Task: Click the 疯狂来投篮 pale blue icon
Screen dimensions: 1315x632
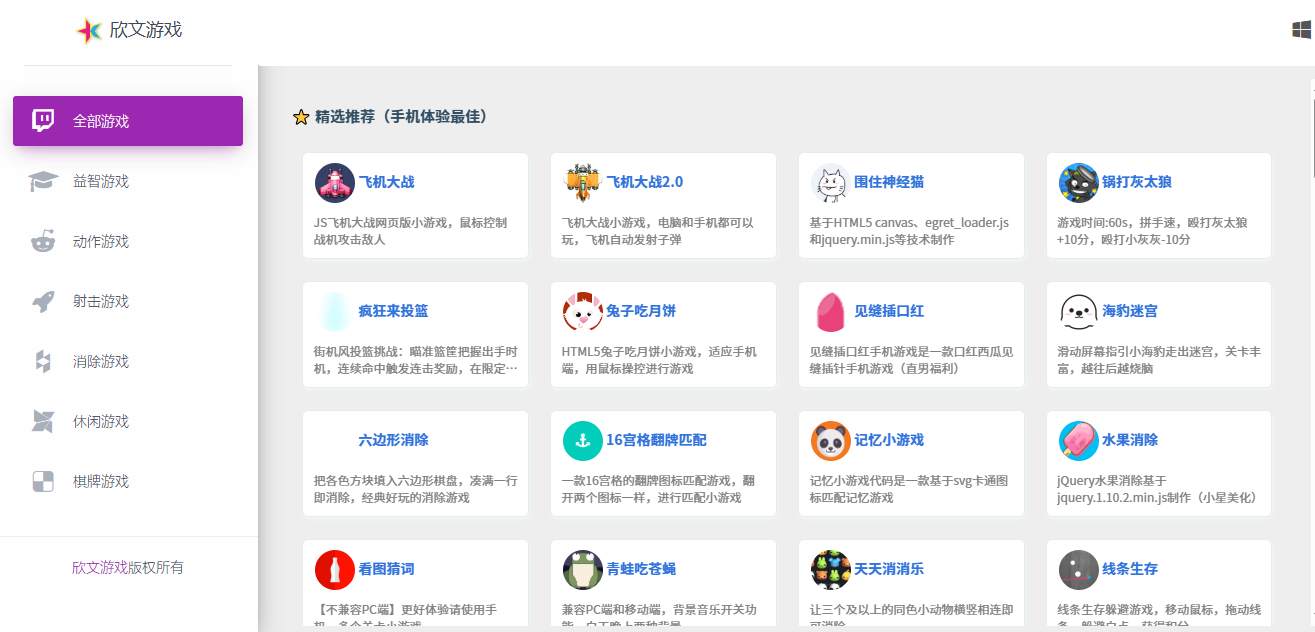Action: [x=335, y=312]
